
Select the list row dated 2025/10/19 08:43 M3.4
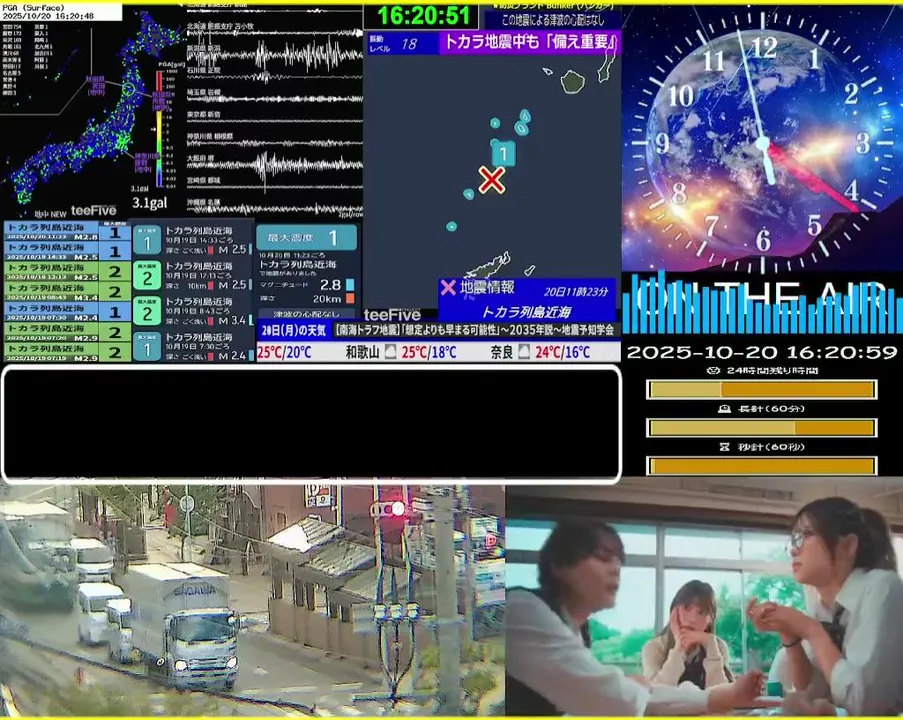click(67, 291)
